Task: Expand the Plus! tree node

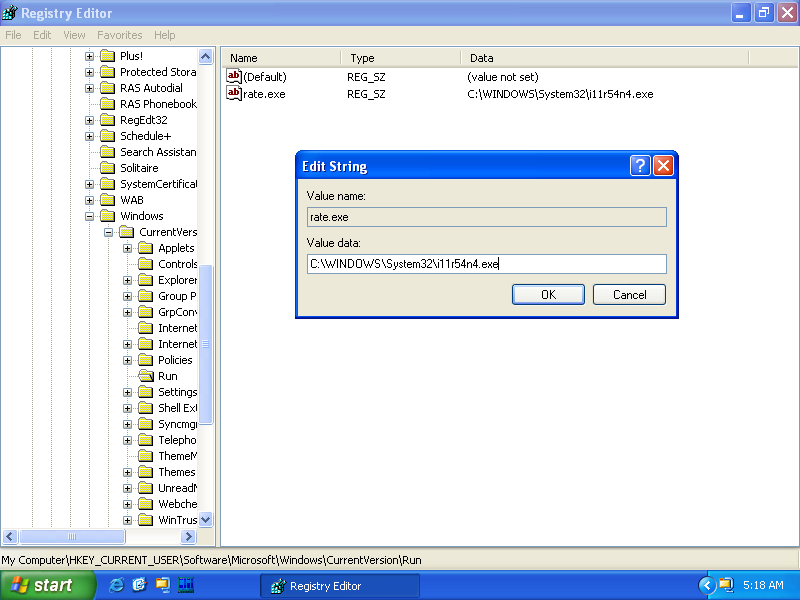Action: [x=89, y=56]
